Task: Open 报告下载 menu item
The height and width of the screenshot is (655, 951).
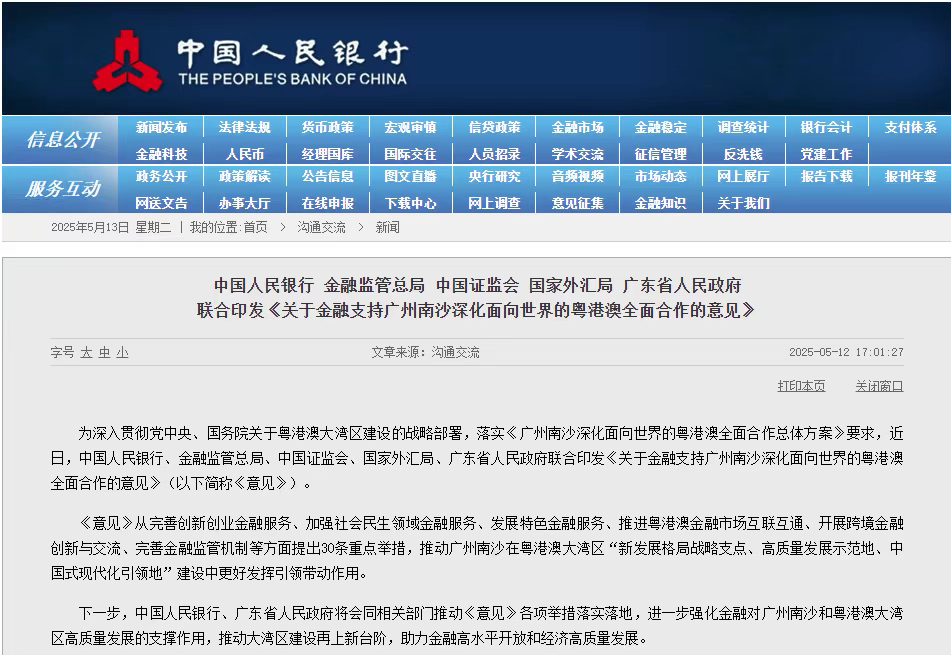Action: pyautogui.click(x=827, y=176)
